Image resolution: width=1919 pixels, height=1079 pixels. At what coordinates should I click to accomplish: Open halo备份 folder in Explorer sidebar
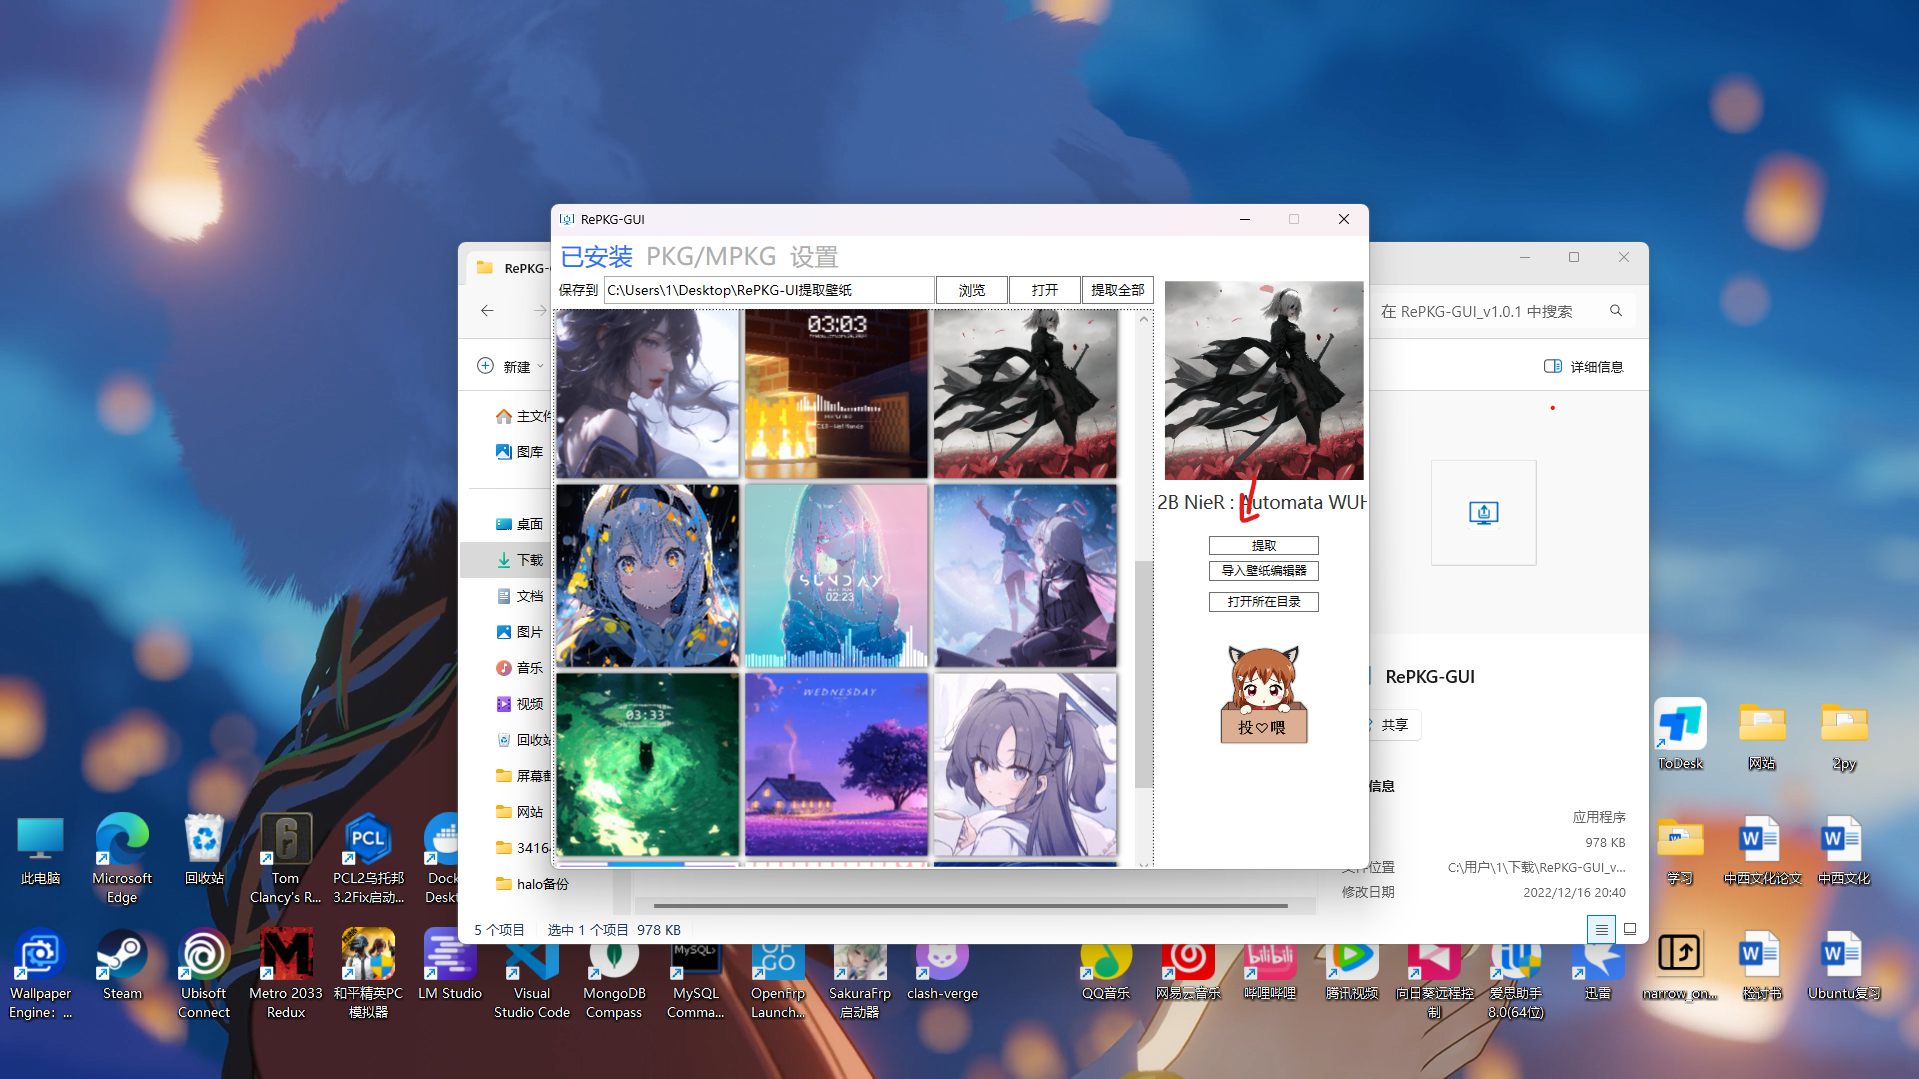[532, 884]
